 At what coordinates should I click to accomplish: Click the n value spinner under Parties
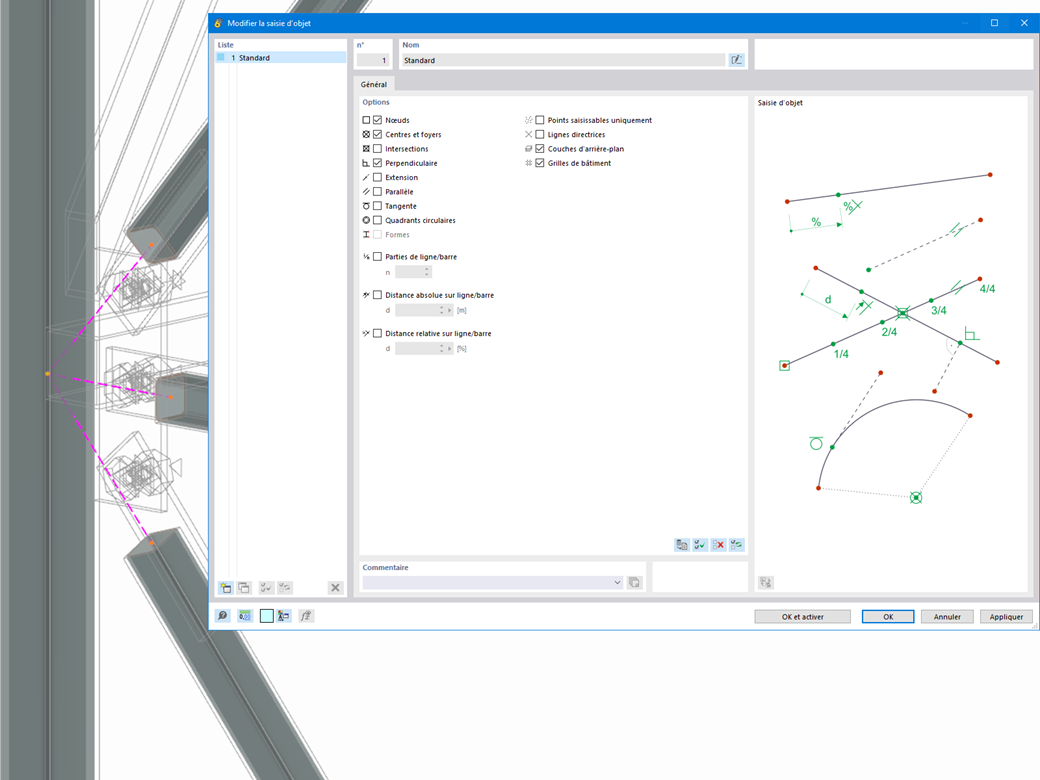[427, 272]
